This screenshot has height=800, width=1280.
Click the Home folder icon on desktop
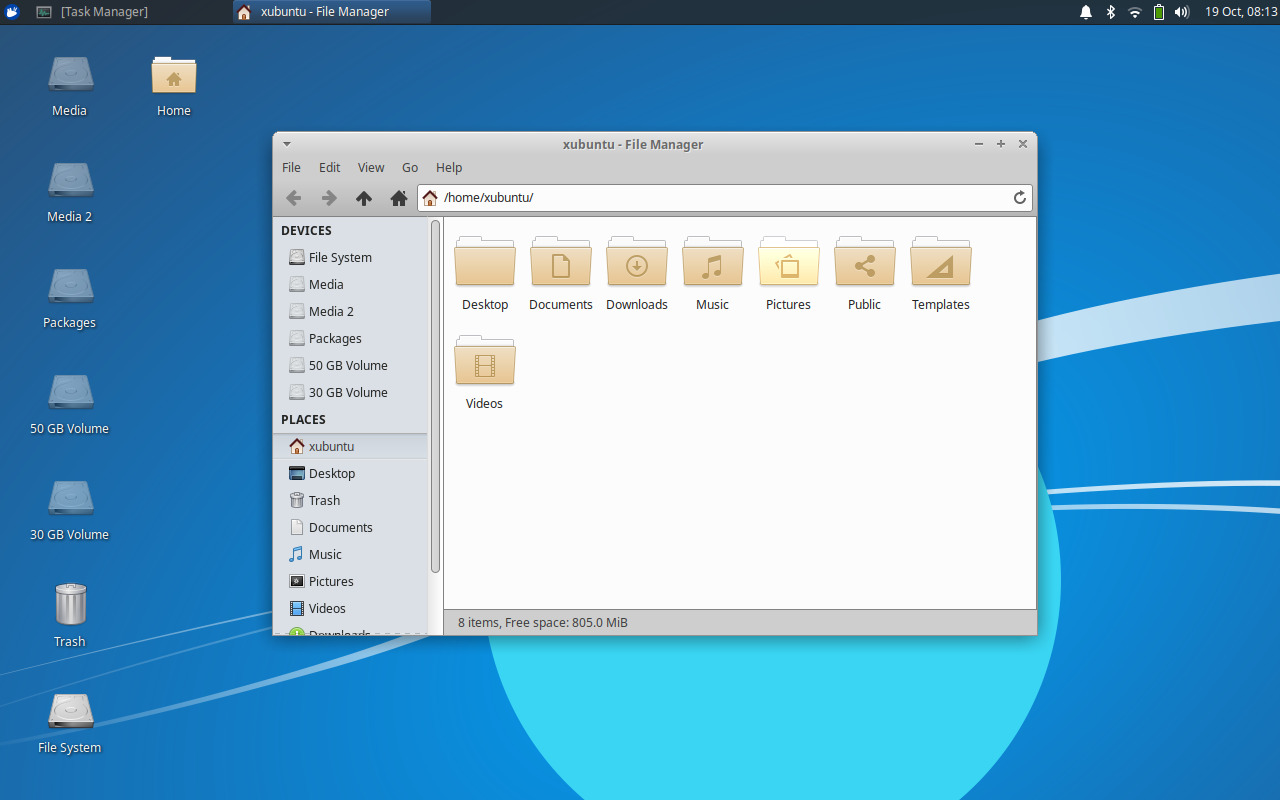(174, 76)
